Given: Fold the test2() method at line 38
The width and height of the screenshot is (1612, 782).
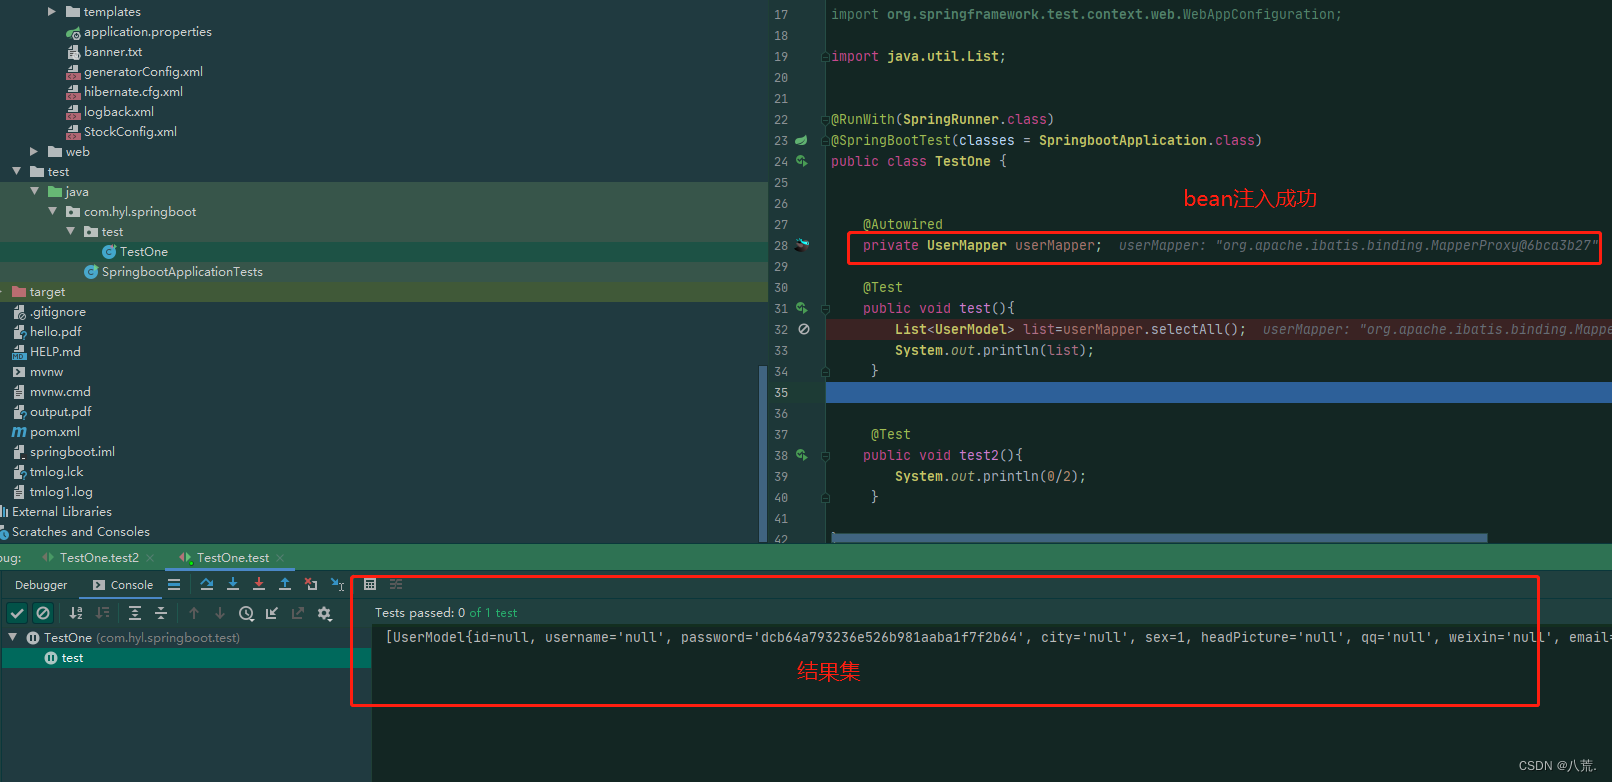Looking at the screenshot, I should point(826,456).
